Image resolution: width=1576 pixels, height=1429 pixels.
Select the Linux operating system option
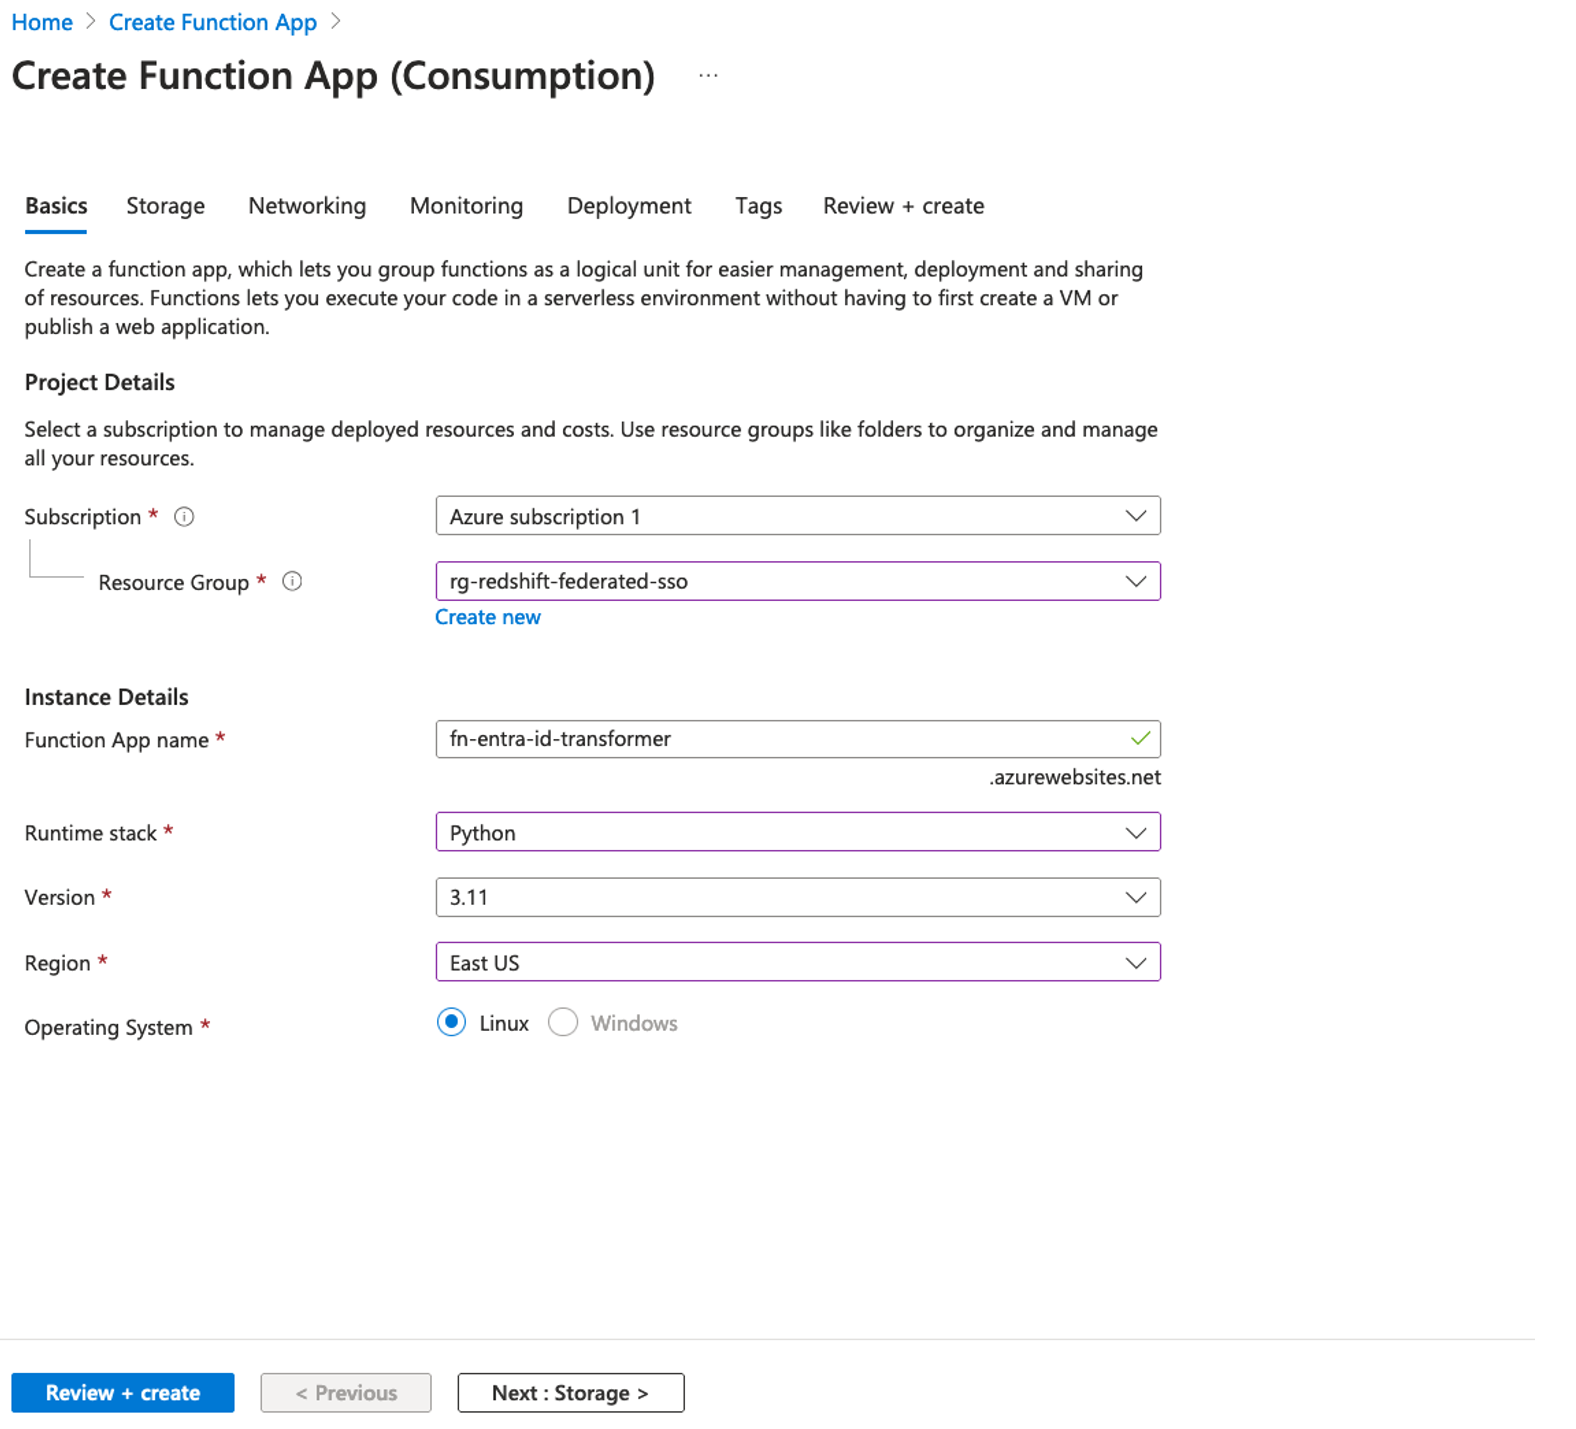tap(452, 1023)
